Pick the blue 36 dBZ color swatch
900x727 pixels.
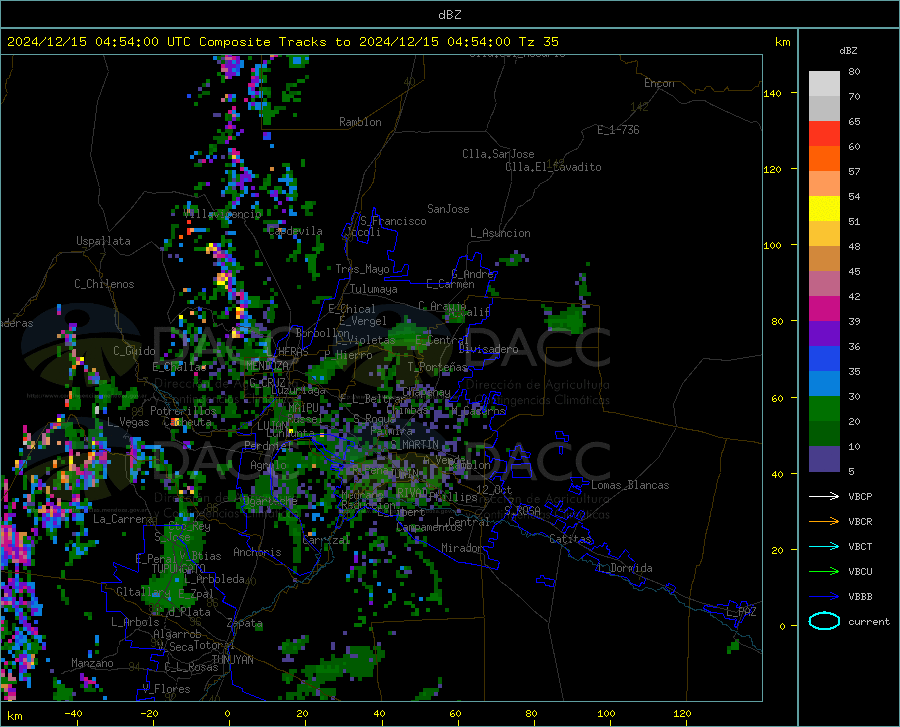point(824,358)
